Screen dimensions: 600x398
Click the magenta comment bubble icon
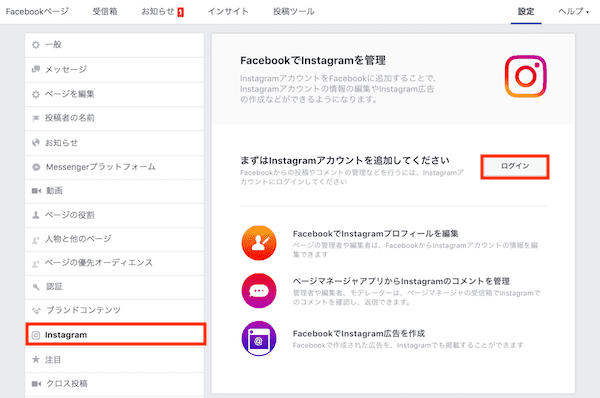point(259,291)
